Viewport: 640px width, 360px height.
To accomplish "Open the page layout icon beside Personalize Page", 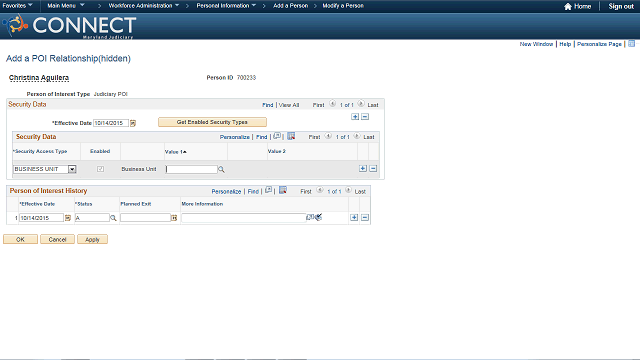I will click(631, 44).
